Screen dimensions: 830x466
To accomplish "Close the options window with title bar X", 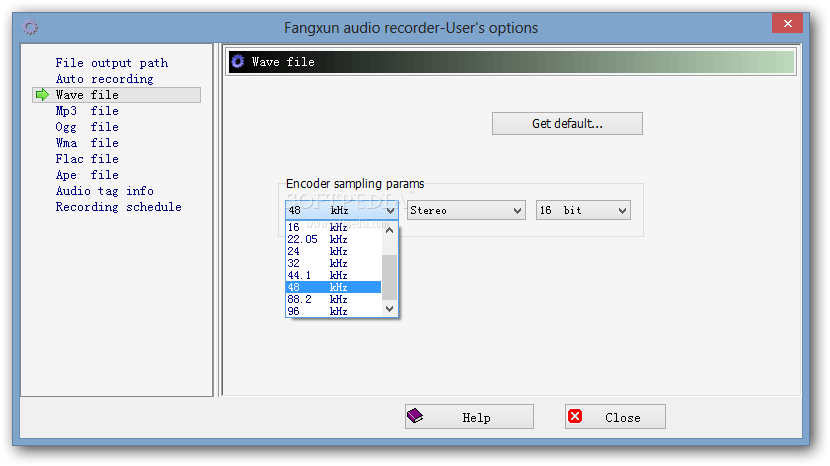I will [x=788, y=23].
